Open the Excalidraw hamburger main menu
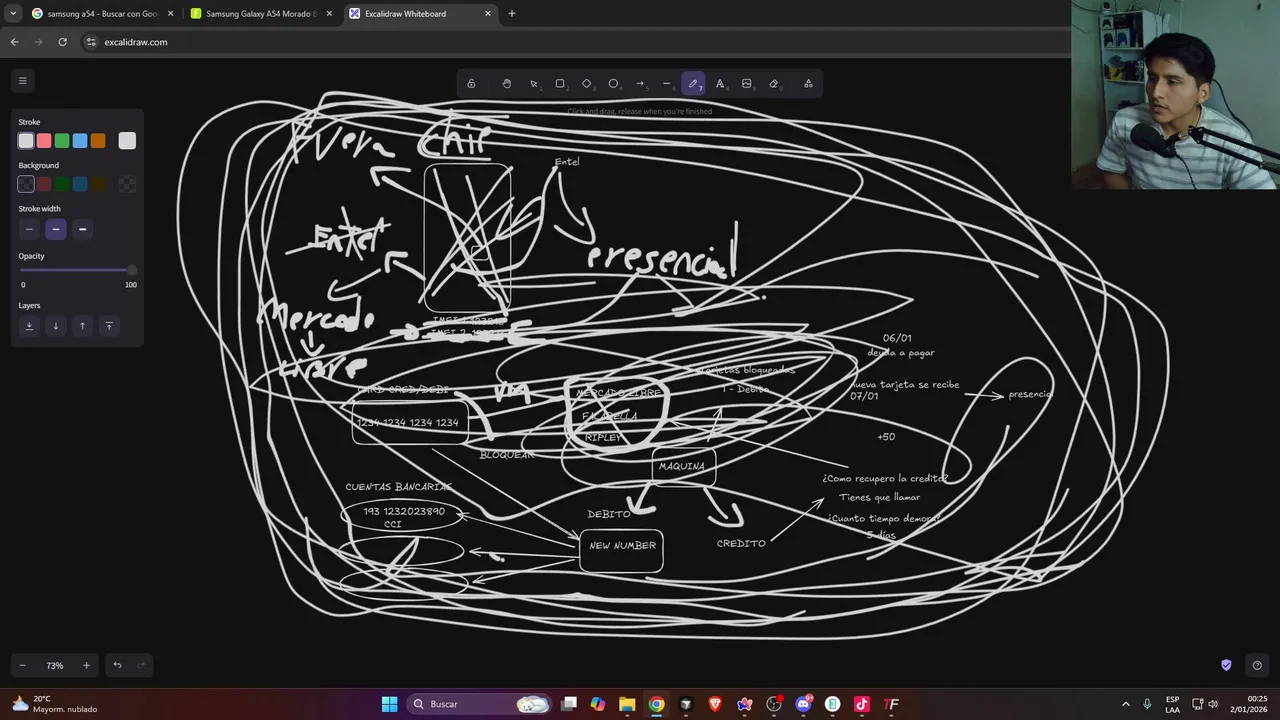 pos(22,81)
